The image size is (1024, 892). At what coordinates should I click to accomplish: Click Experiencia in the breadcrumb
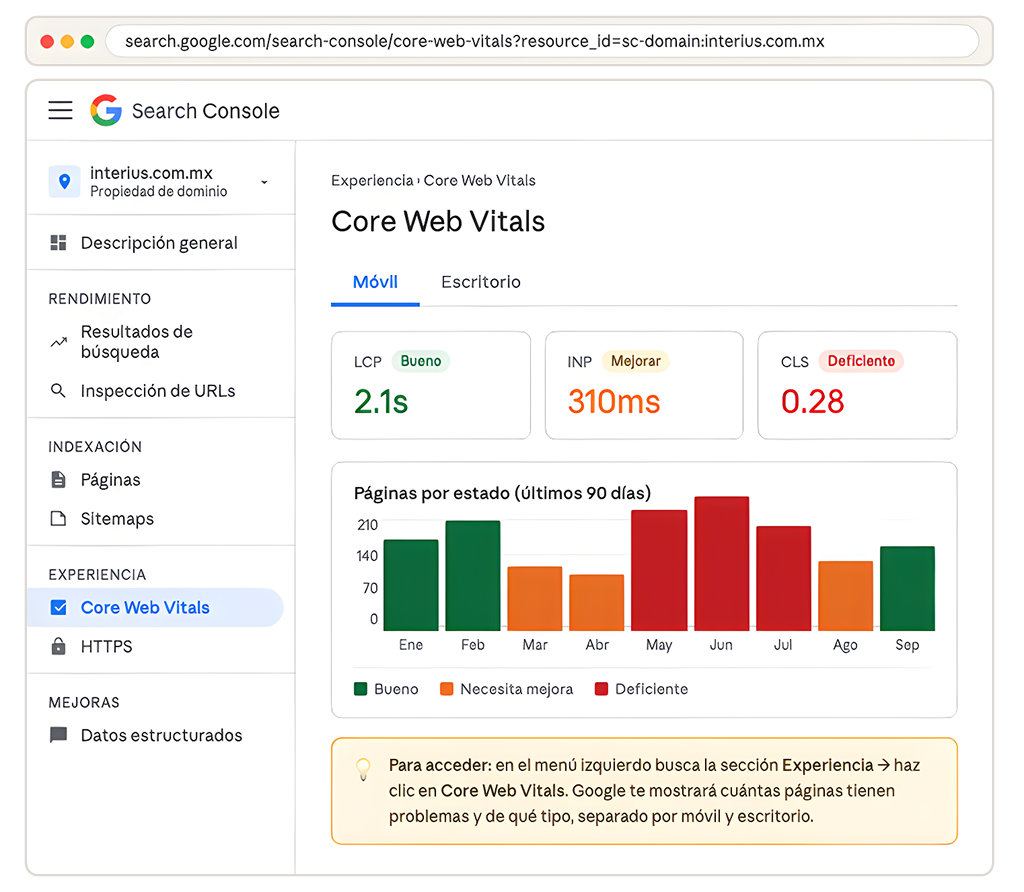click(x=372, y=181)
